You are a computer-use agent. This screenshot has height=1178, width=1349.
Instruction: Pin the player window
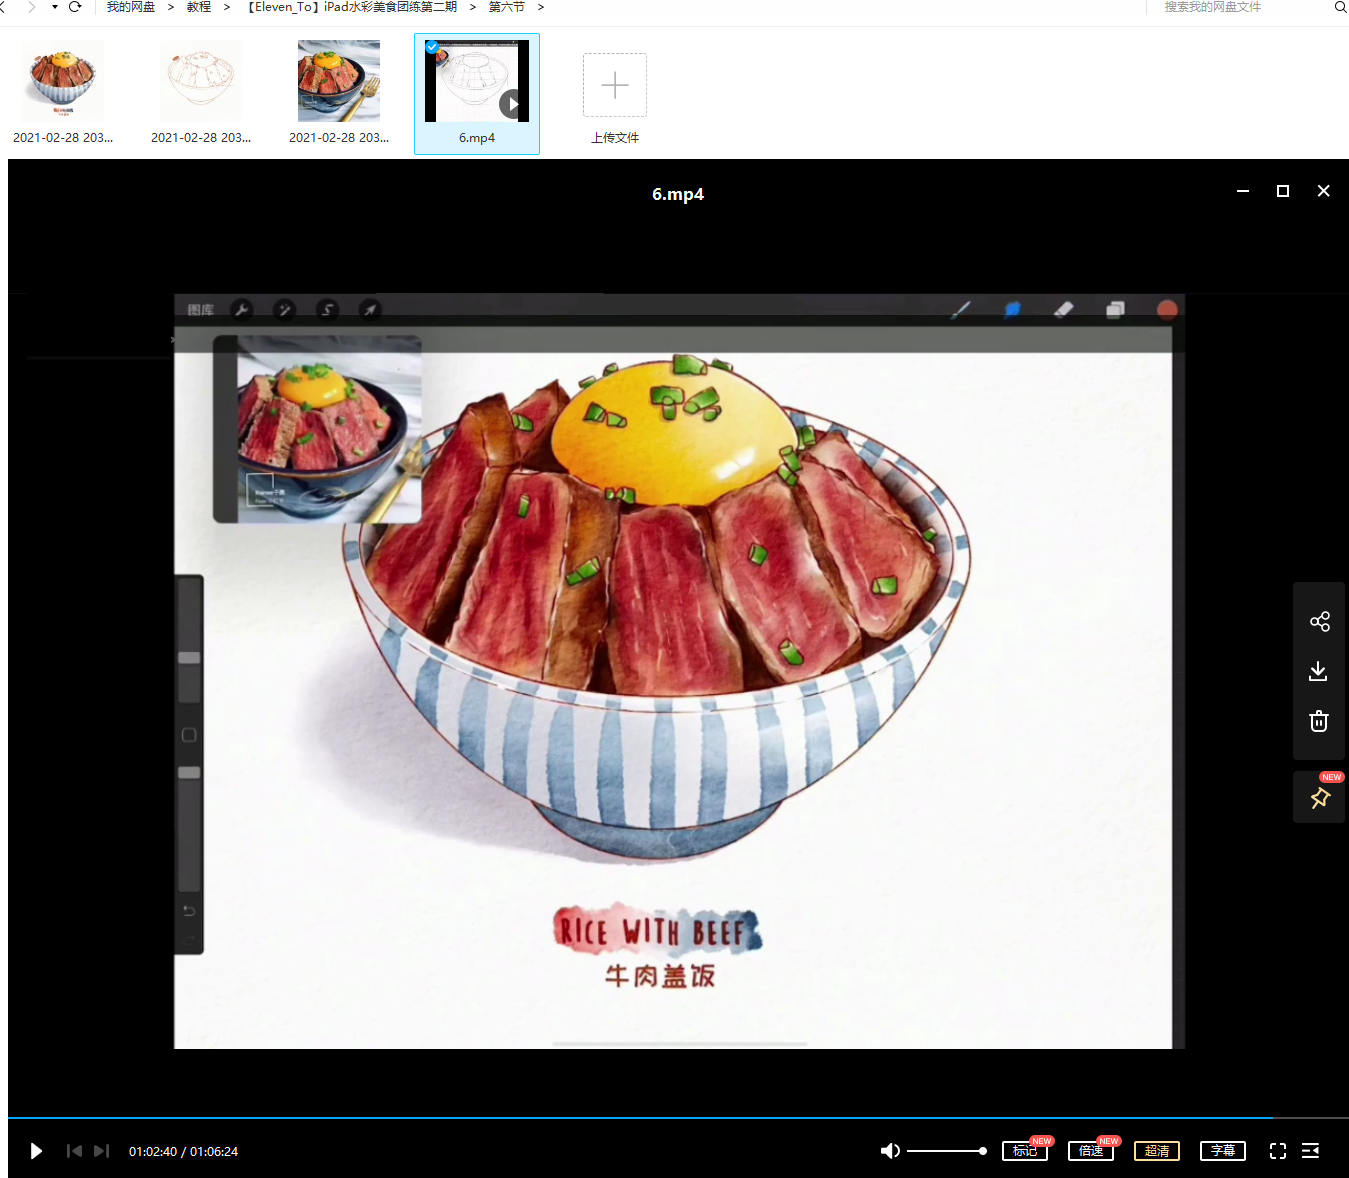pos(1319,798)
